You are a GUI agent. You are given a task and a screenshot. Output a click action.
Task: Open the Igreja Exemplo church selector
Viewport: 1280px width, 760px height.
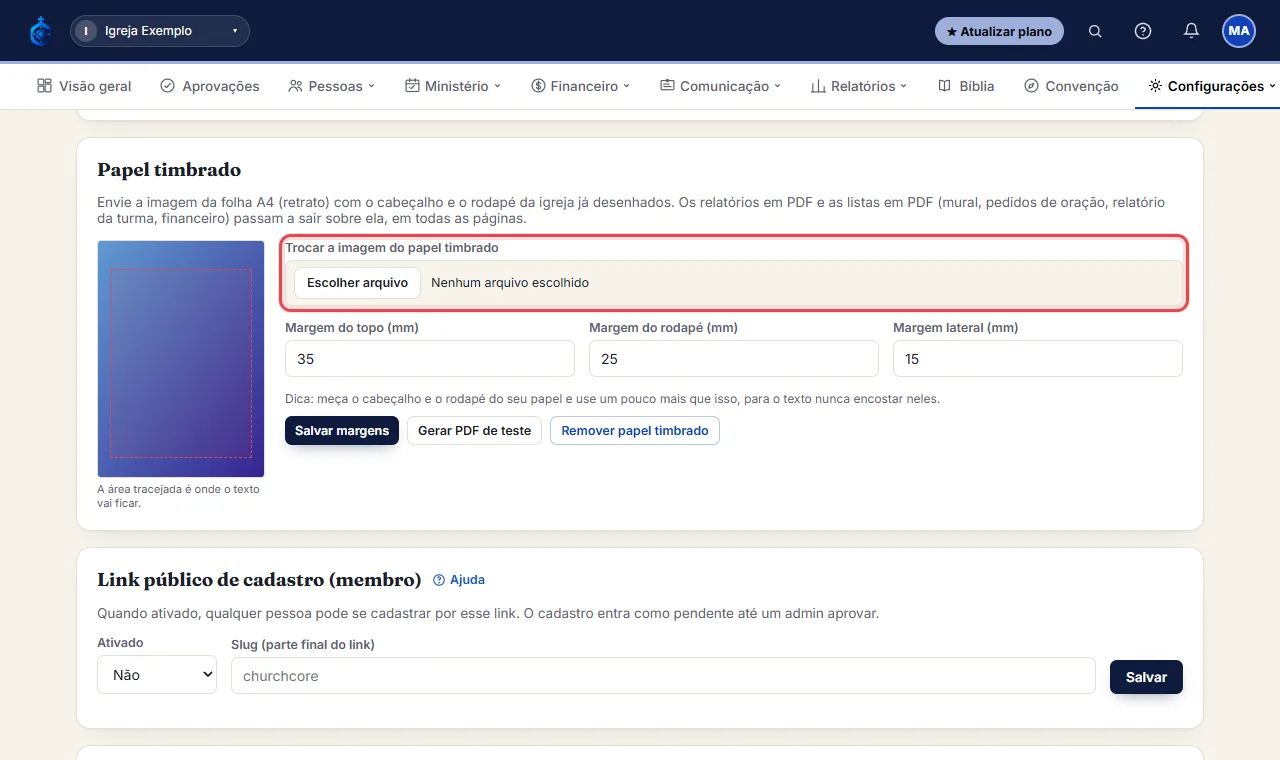click(x=160, y=31)
